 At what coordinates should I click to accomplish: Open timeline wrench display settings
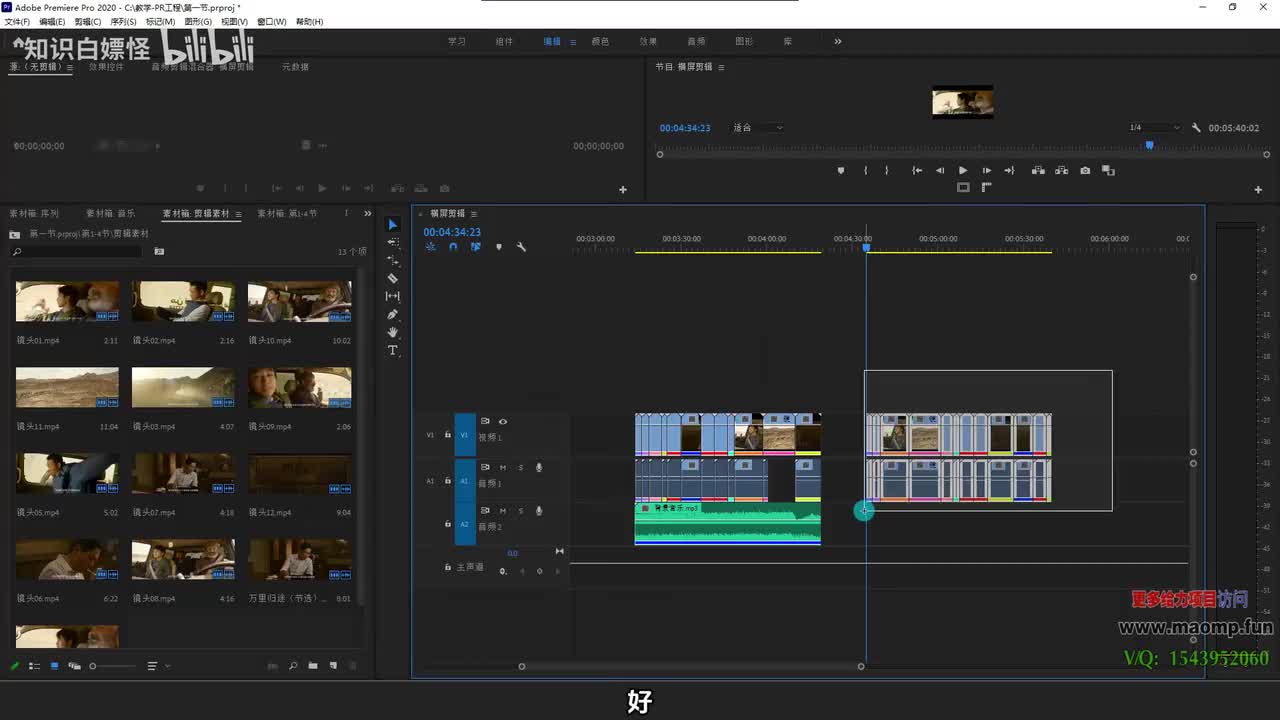click(521, 247)
